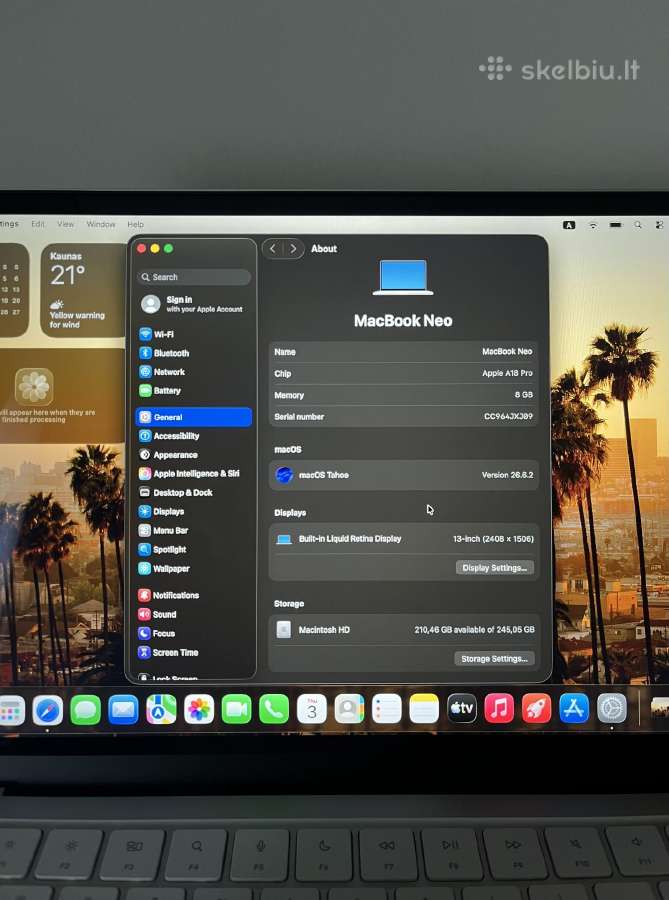This screenshot has width=669, height=900.
Task: Go forward with the right chevron
Action: point(293,249)
